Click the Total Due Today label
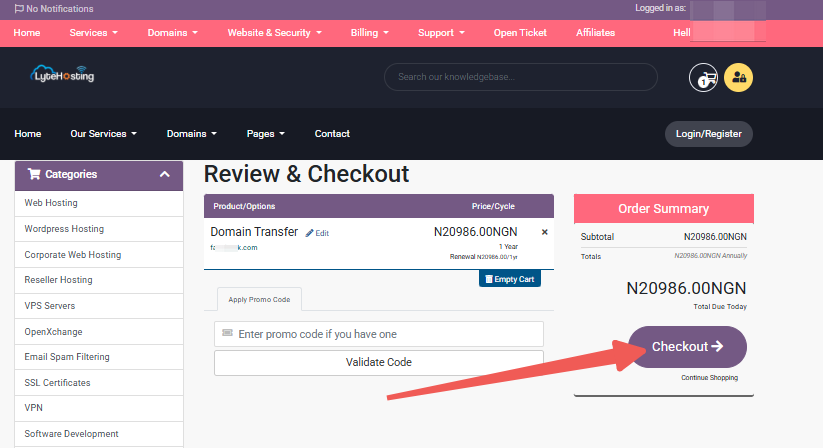 [720, 306]
